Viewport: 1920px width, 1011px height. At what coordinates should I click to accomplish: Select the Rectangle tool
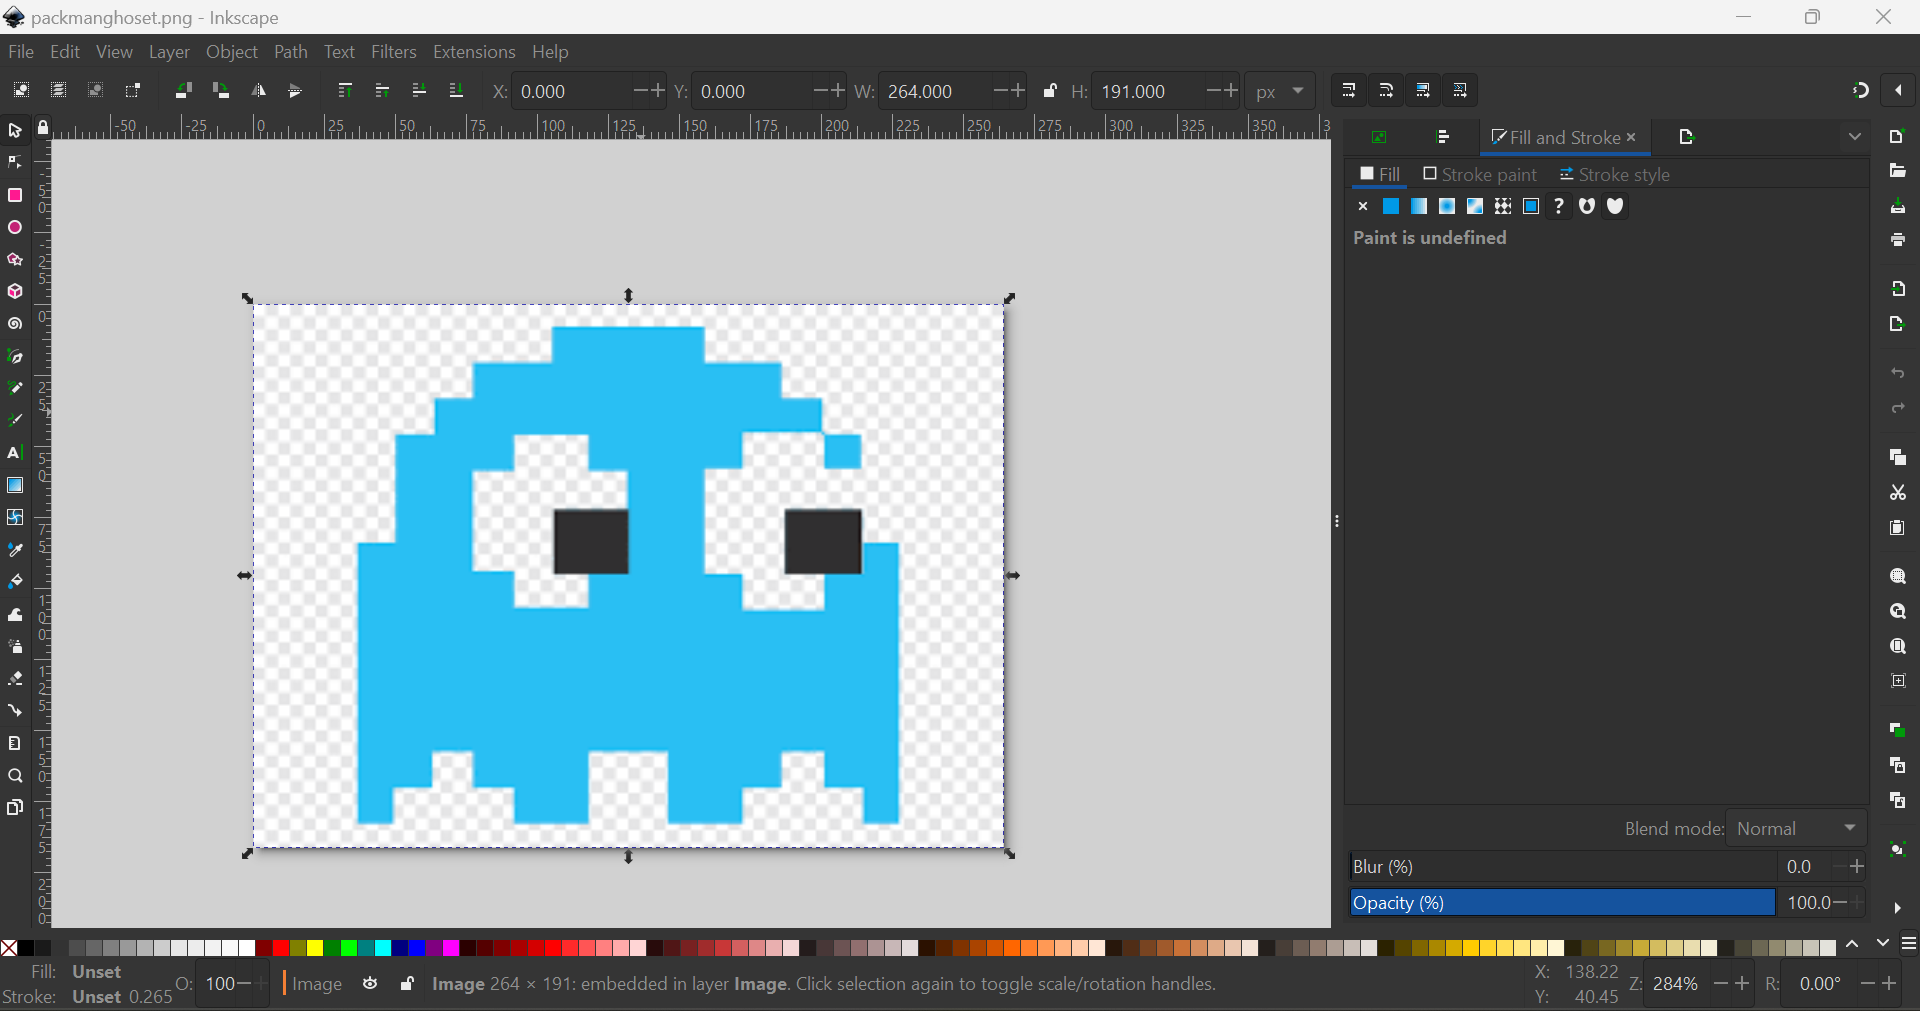pyautogui.click(x=15, y=195)
